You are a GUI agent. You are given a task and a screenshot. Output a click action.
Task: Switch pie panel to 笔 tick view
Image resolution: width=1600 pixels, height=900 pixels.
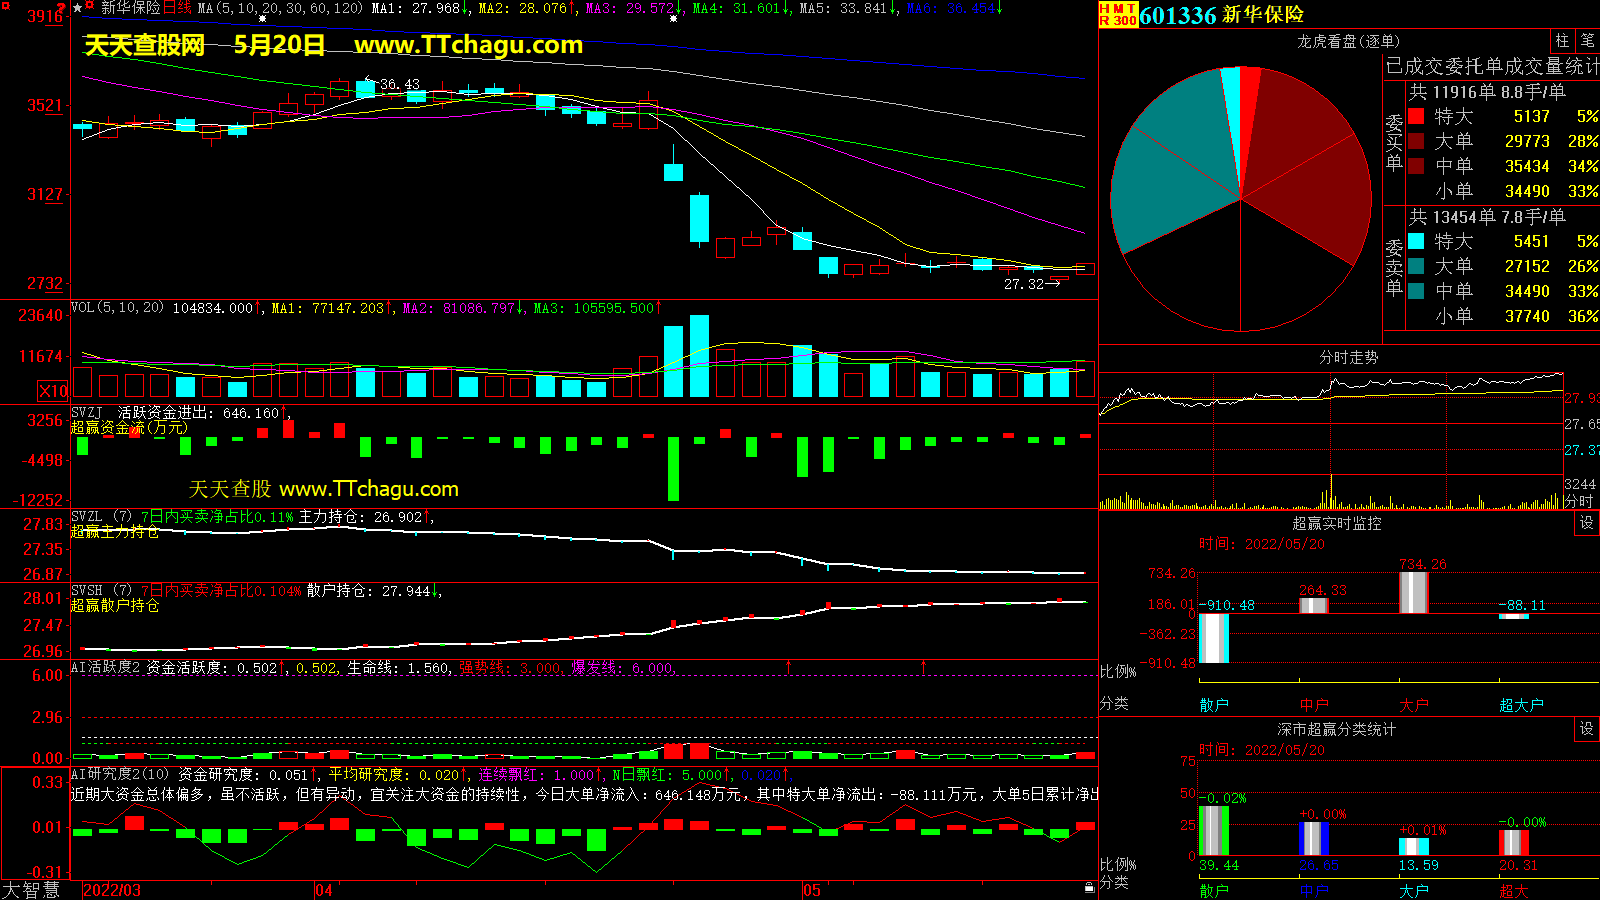pos(1587,41)
